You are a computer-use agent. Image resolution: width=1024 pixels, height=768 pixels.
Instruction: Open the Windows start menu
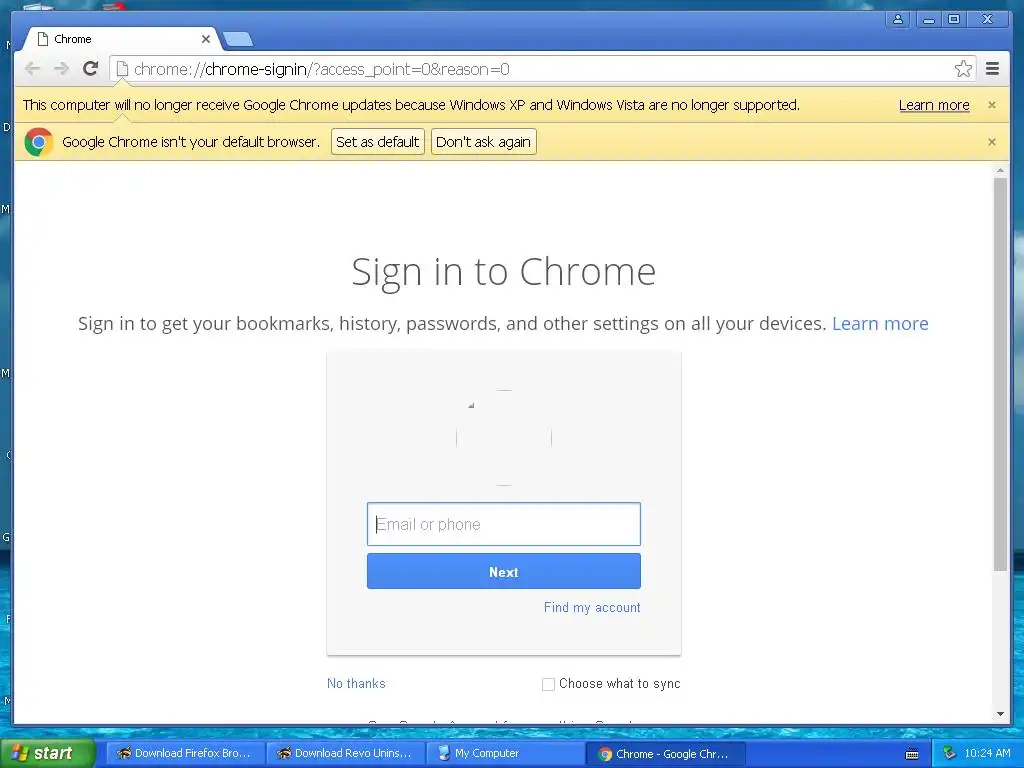(x=46, y=753)
